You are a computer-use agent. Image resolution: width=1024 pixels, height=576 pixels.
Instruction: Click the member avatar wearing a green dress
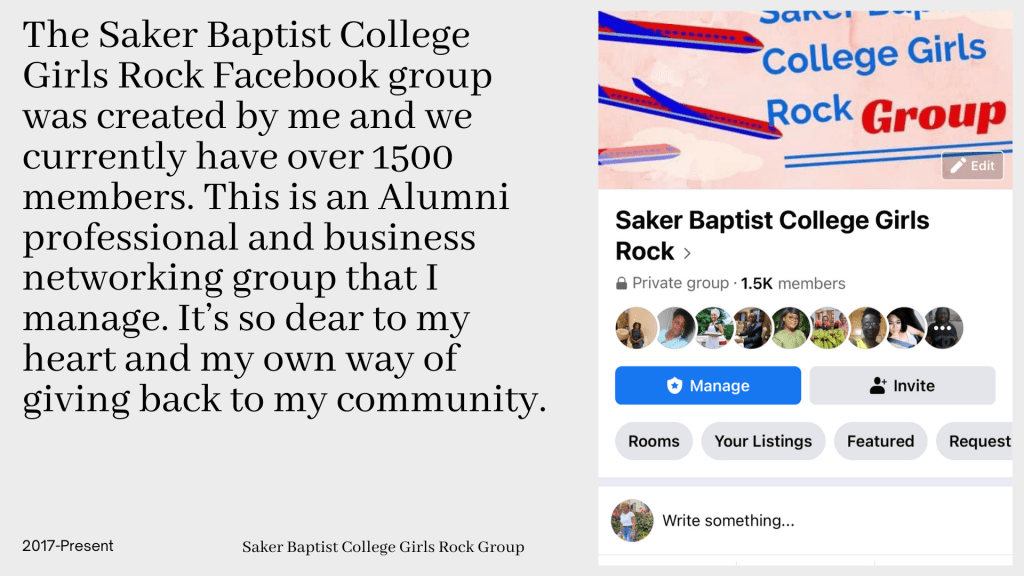(x=789, y=328)
